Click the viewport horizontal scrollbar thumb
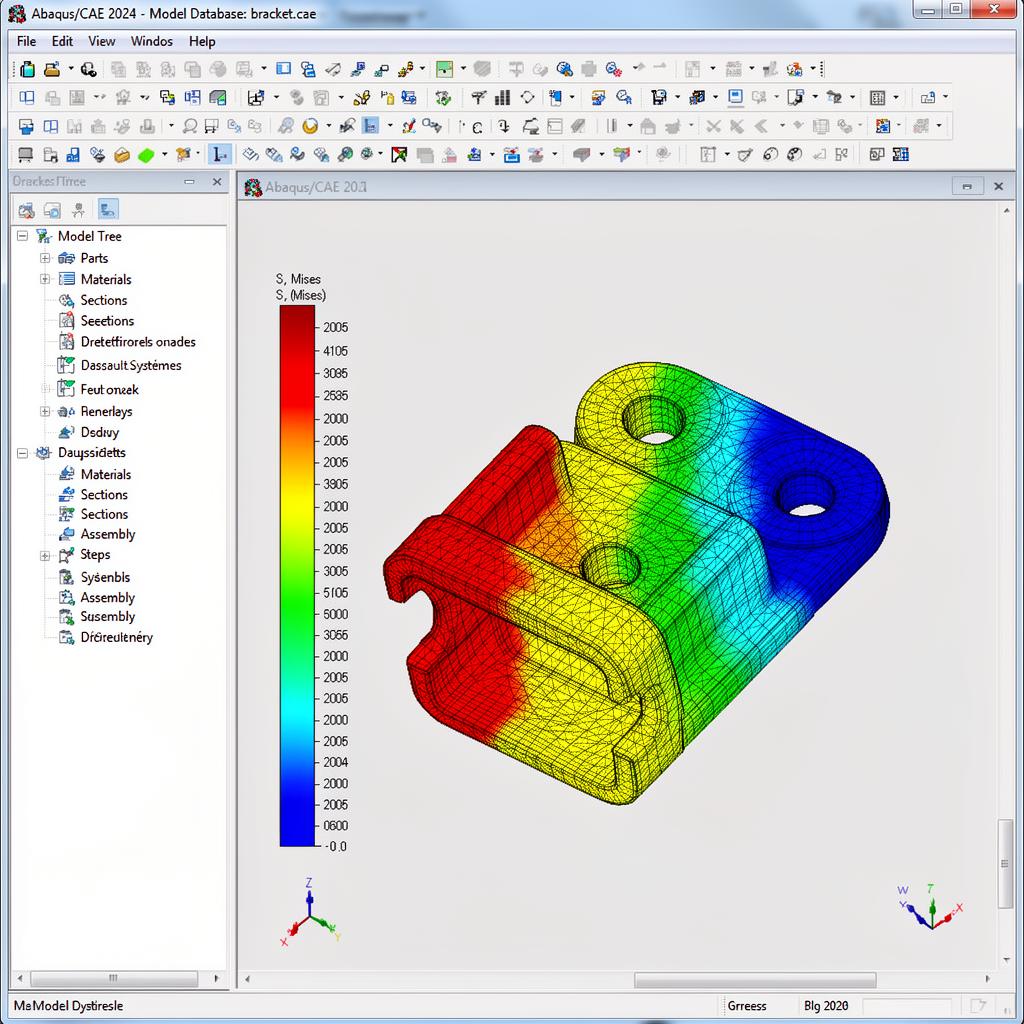The height and width of the screenshot is (1024, 1024). pos(754,980)
